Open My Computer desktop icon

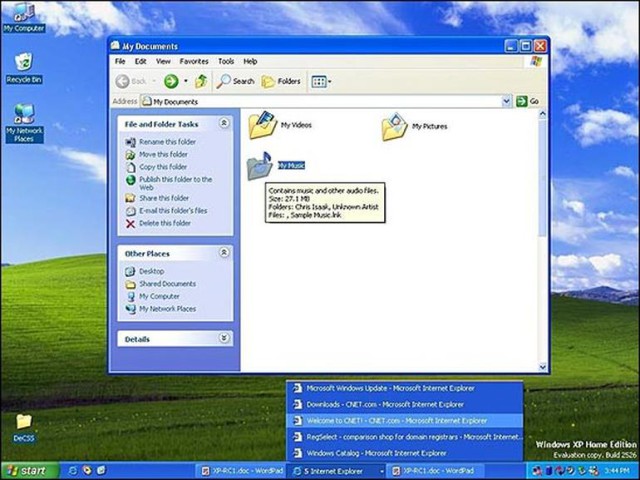point(23,13)
